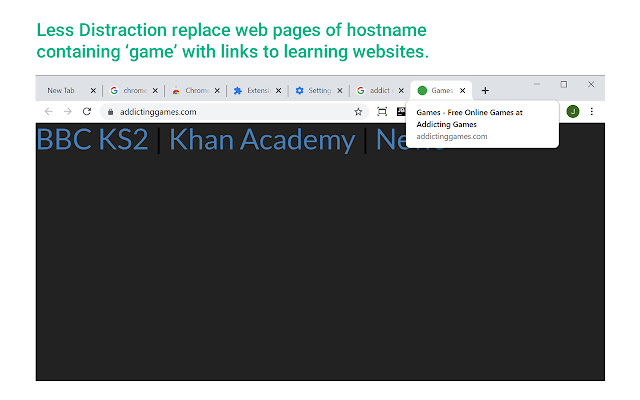Close the Chrome window
The image size is (640, 400).
591,84
